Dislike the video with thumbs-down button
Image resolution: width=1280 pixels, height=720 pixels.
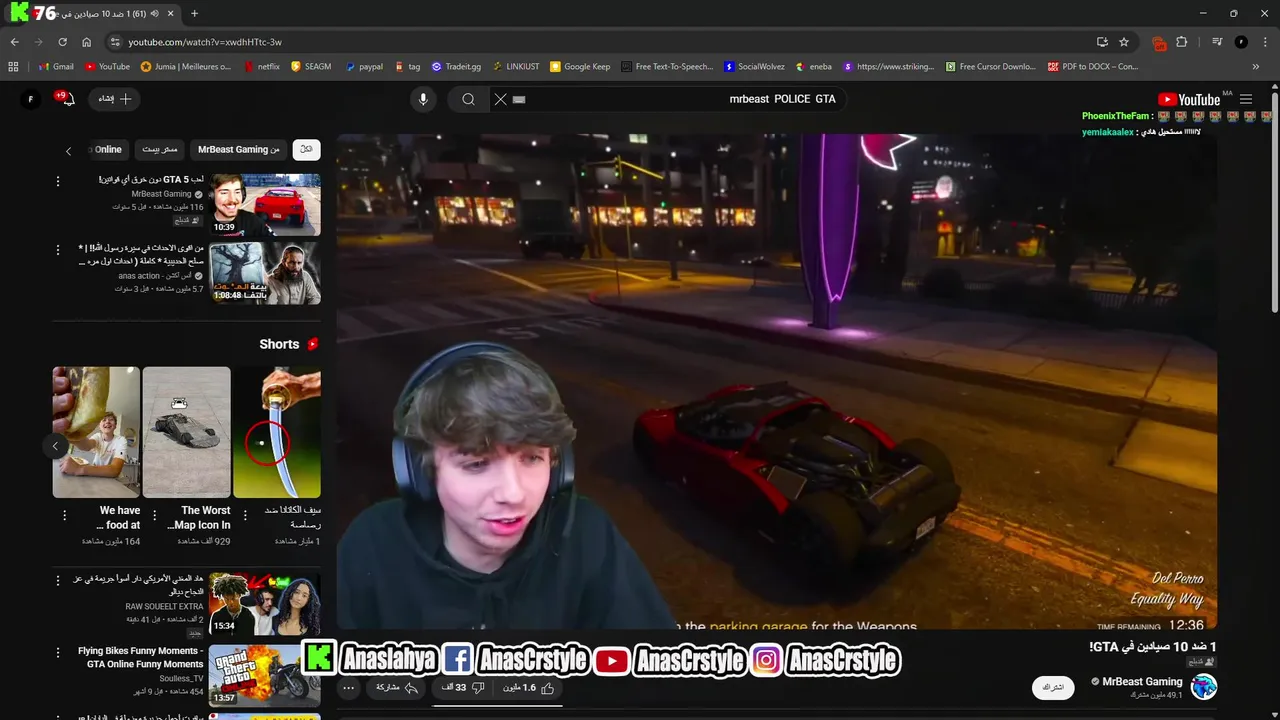463,688
